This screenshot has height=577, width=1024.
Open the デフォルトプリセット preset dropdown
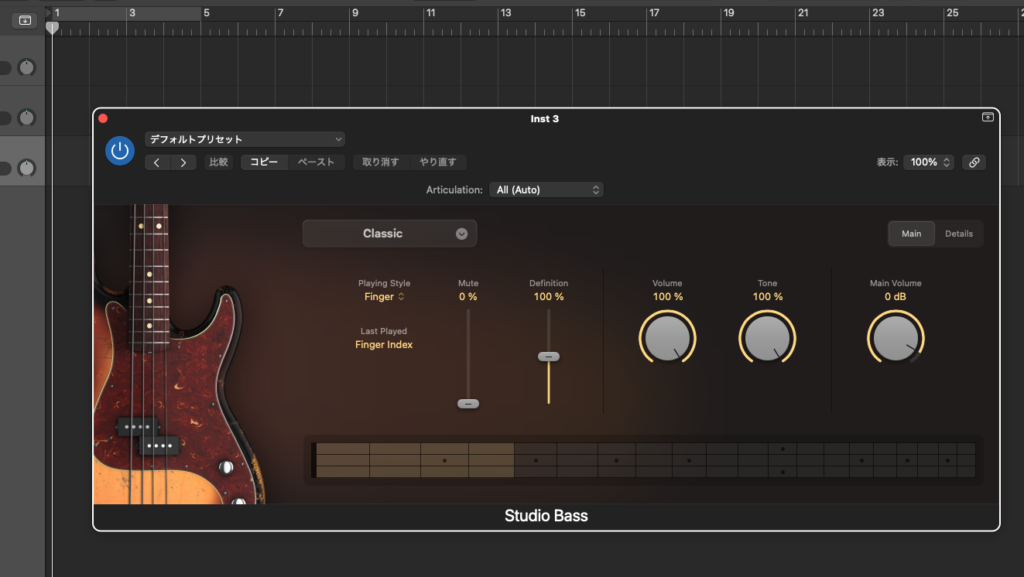(x=245, y=139)
